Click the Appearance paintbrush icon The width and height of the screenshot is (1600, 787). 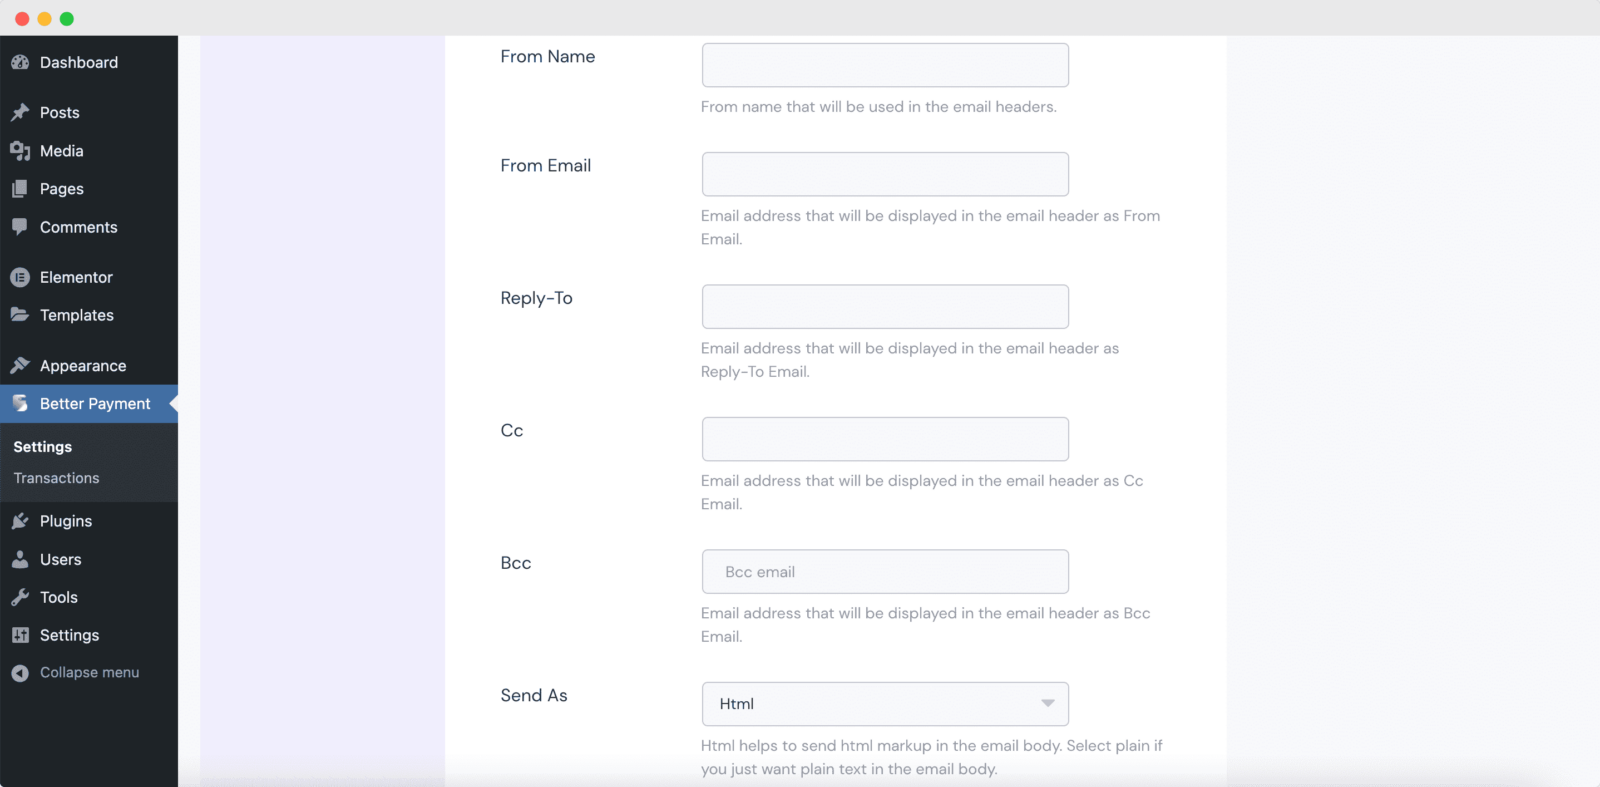tap(21, 365)
